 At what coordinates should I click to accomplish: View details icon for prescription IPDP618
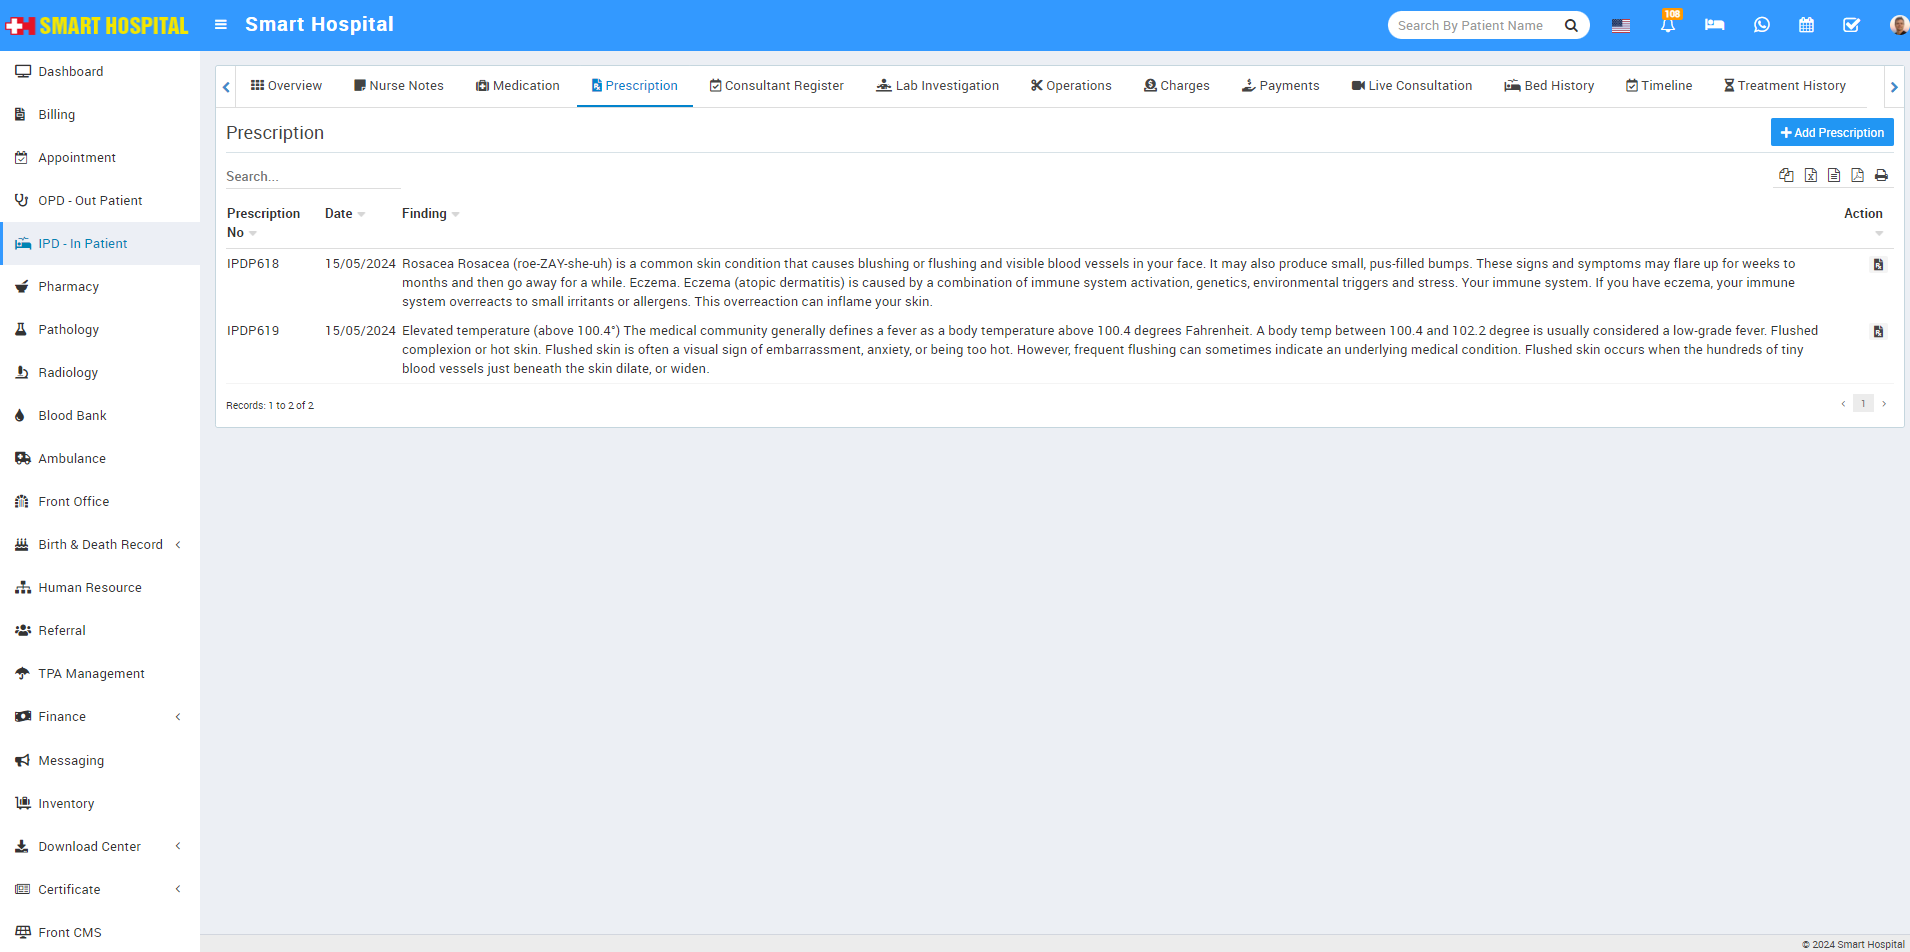click(1879, 264)
